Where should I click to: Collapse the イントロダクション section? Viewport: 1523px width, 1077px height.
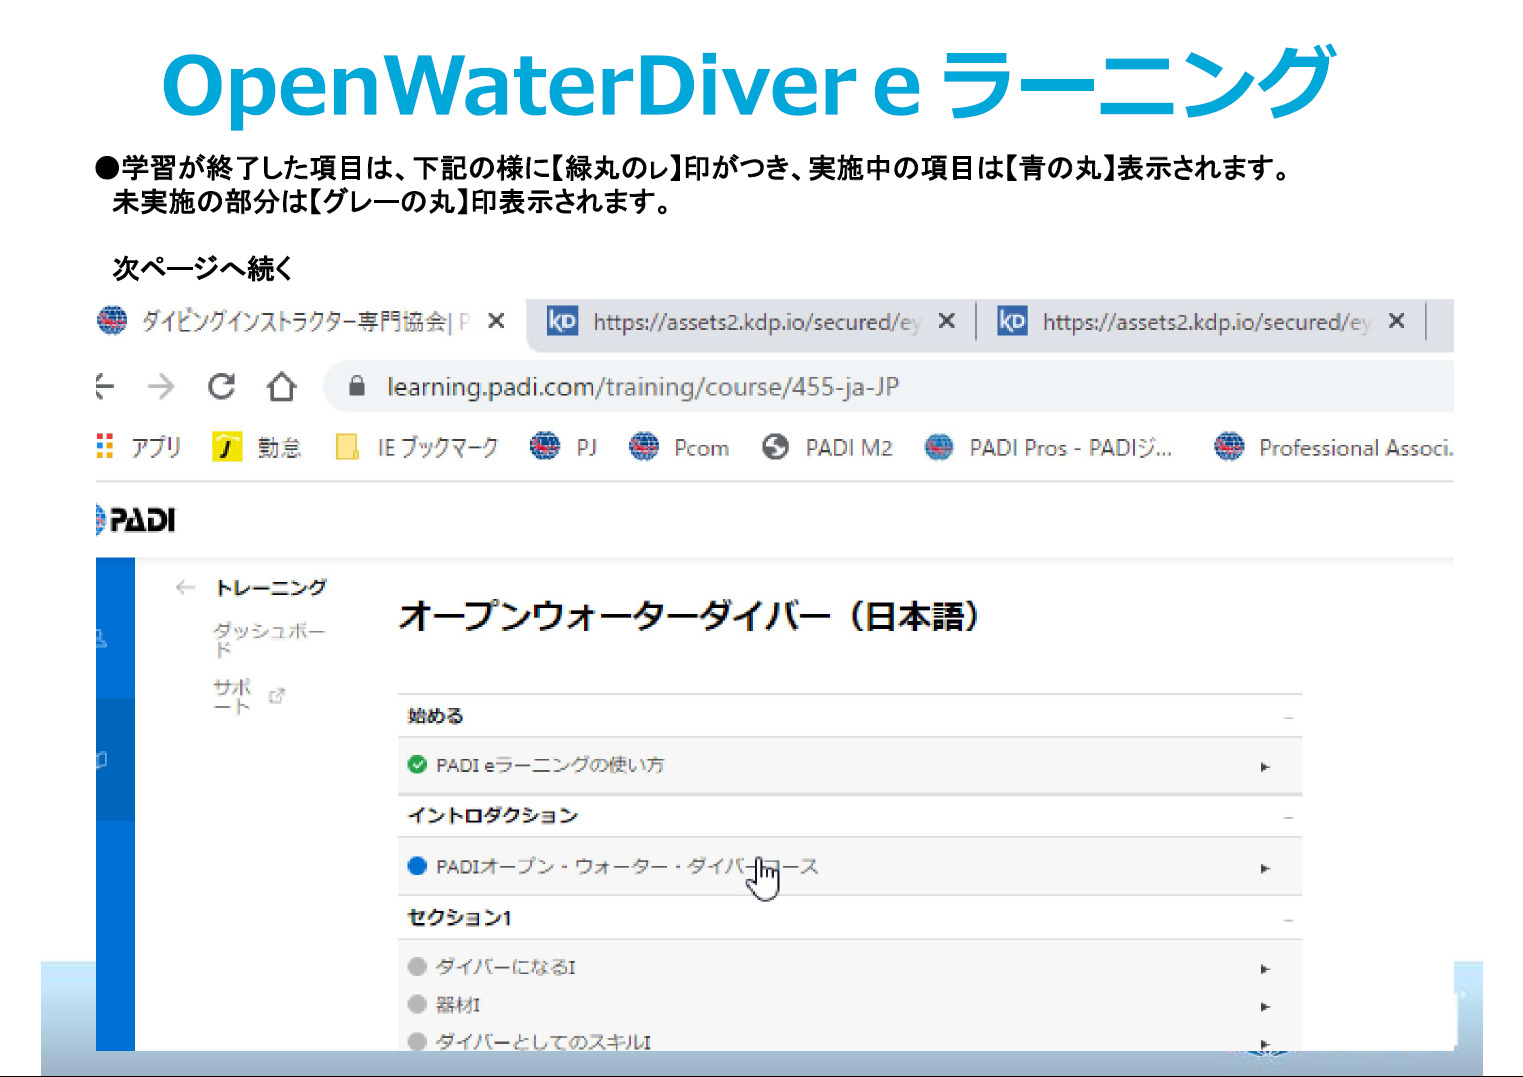tap(1289, 818)
